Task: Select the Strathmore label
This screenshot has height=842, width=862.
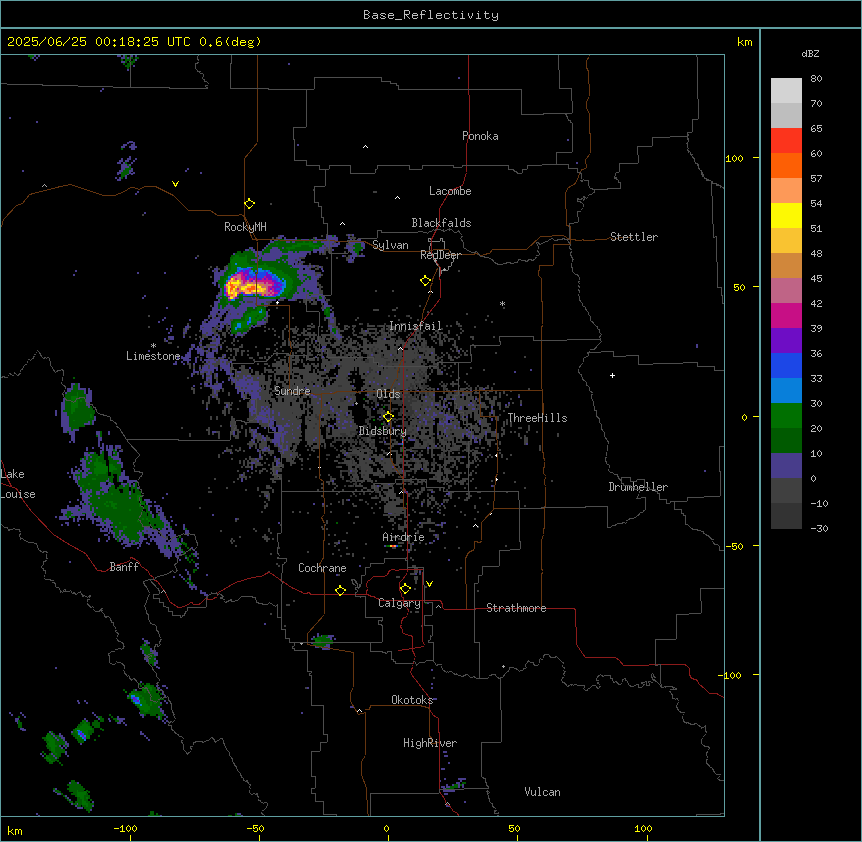Action: click(516, 608)
